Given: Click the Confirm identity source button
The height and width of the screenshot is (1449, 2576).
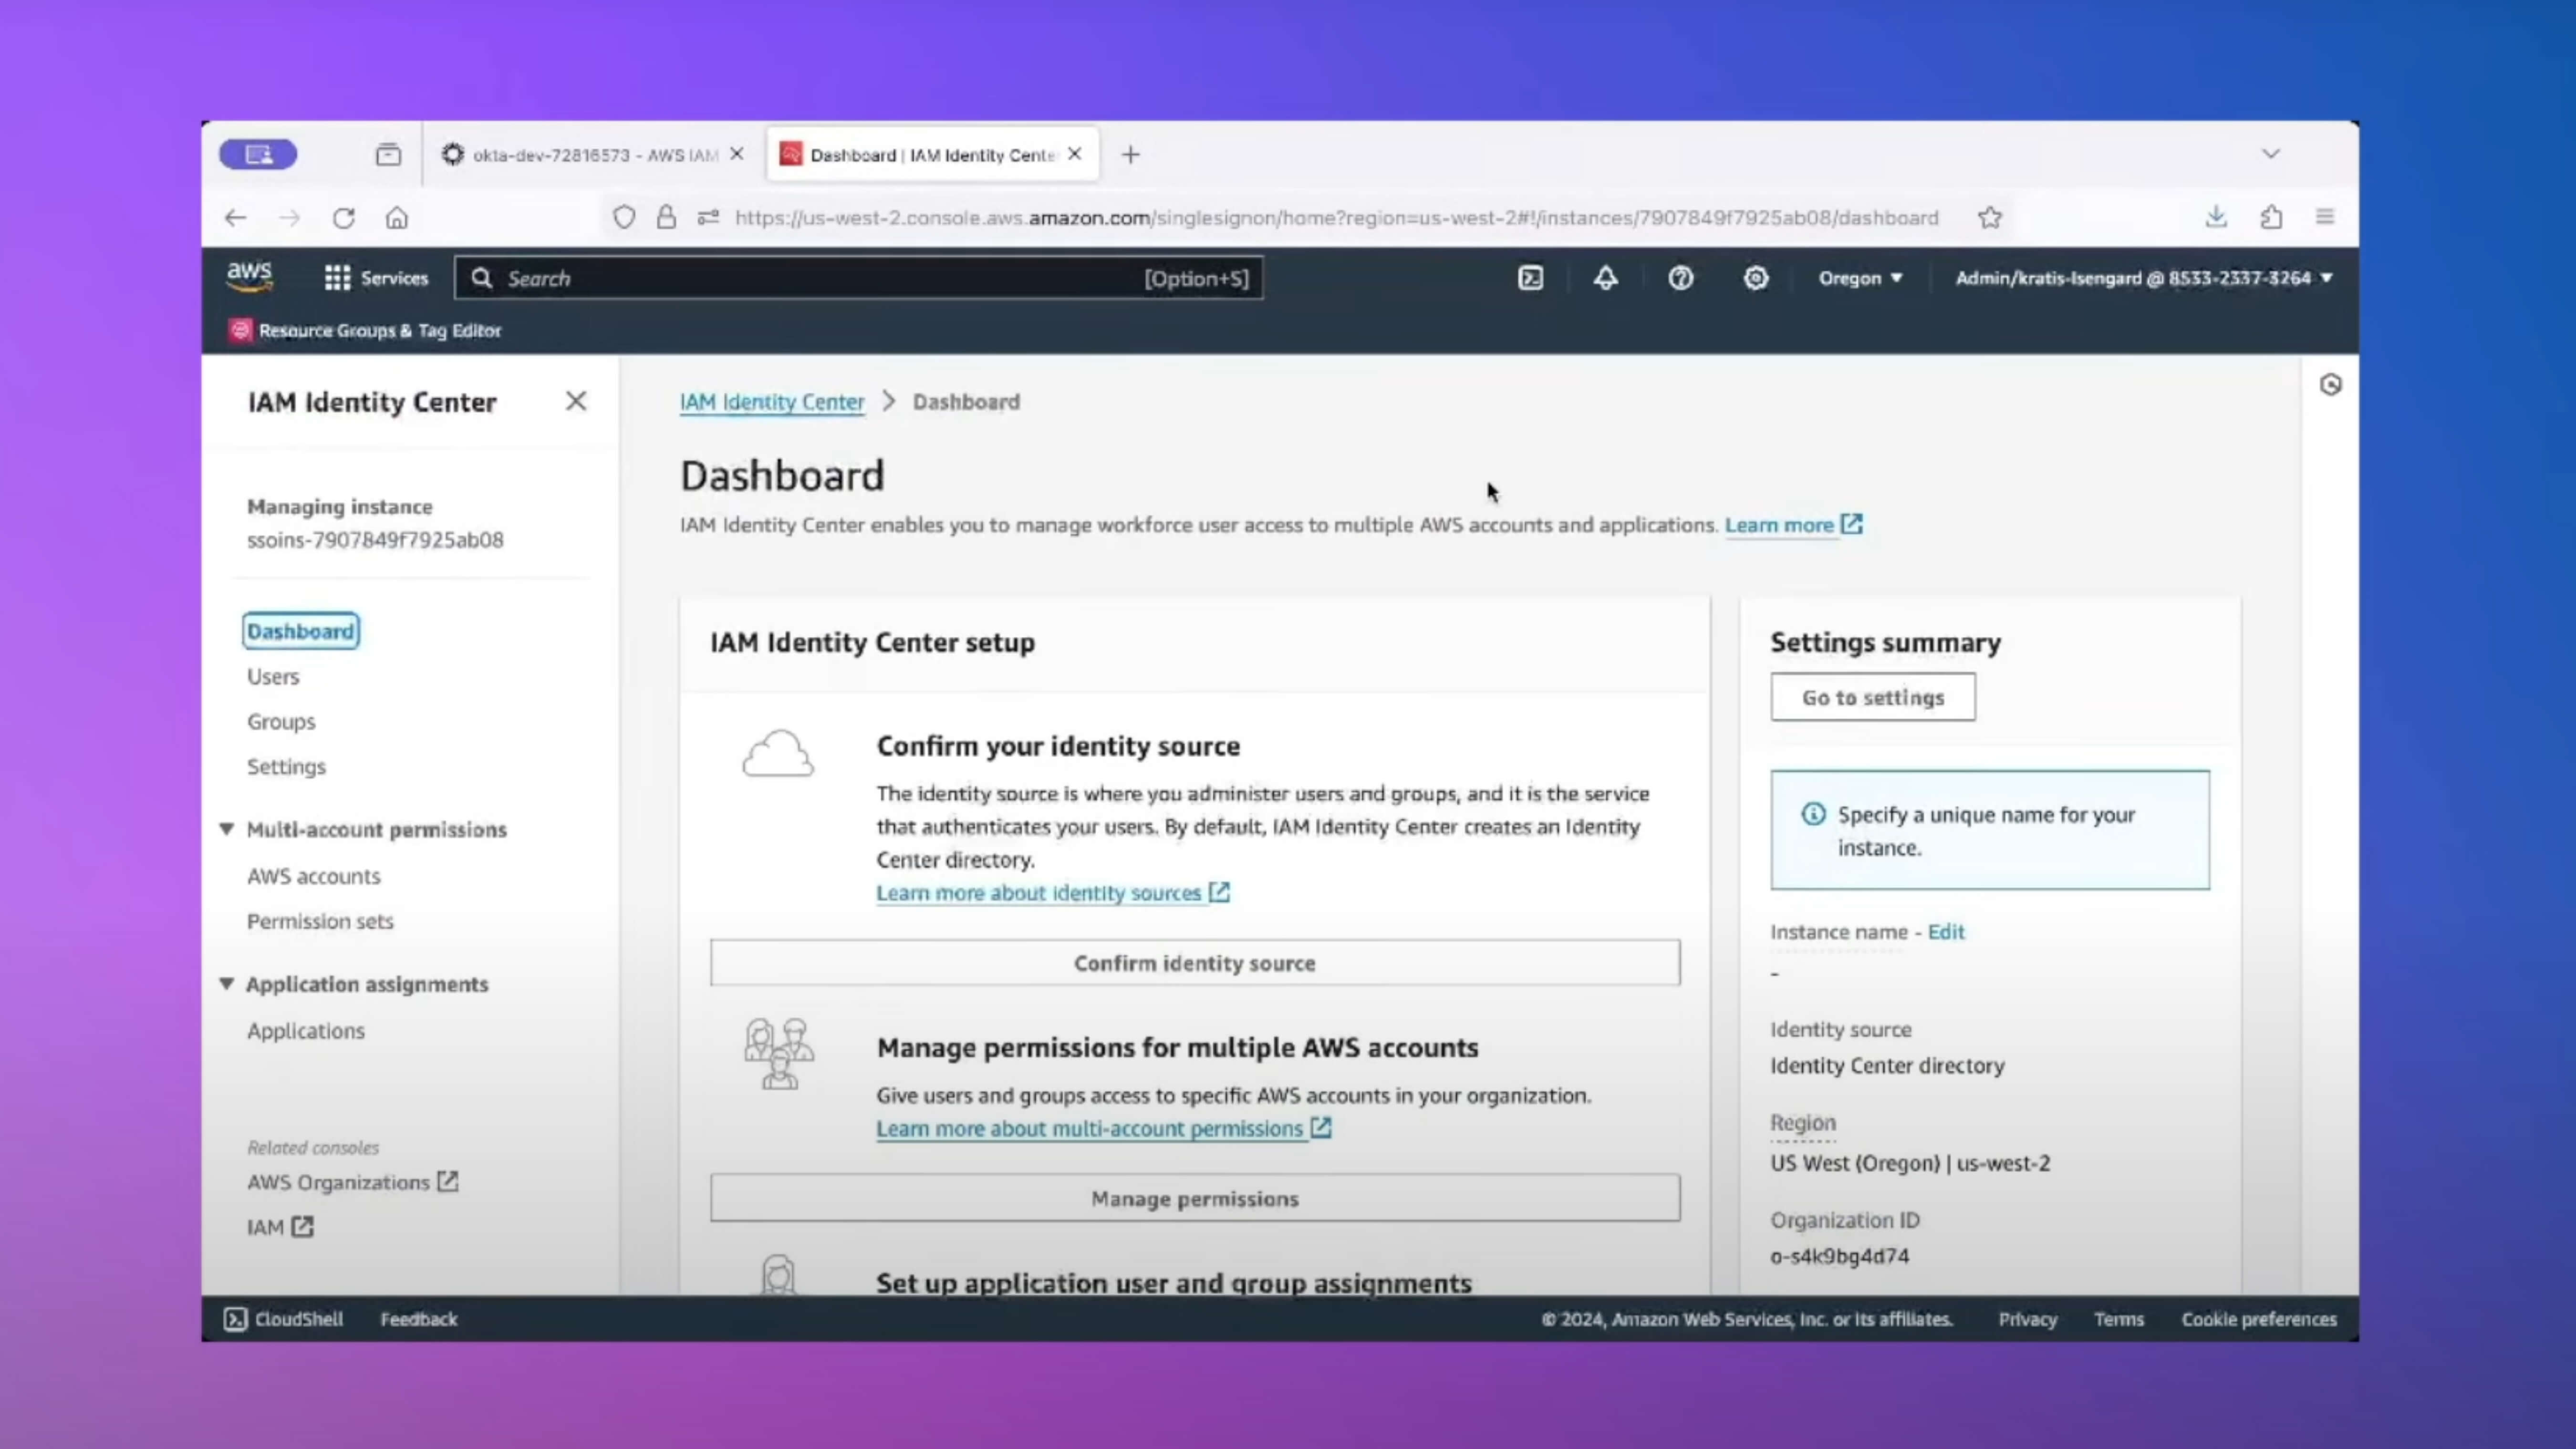Looking at the screenshot, I should tap(1194, 963).
